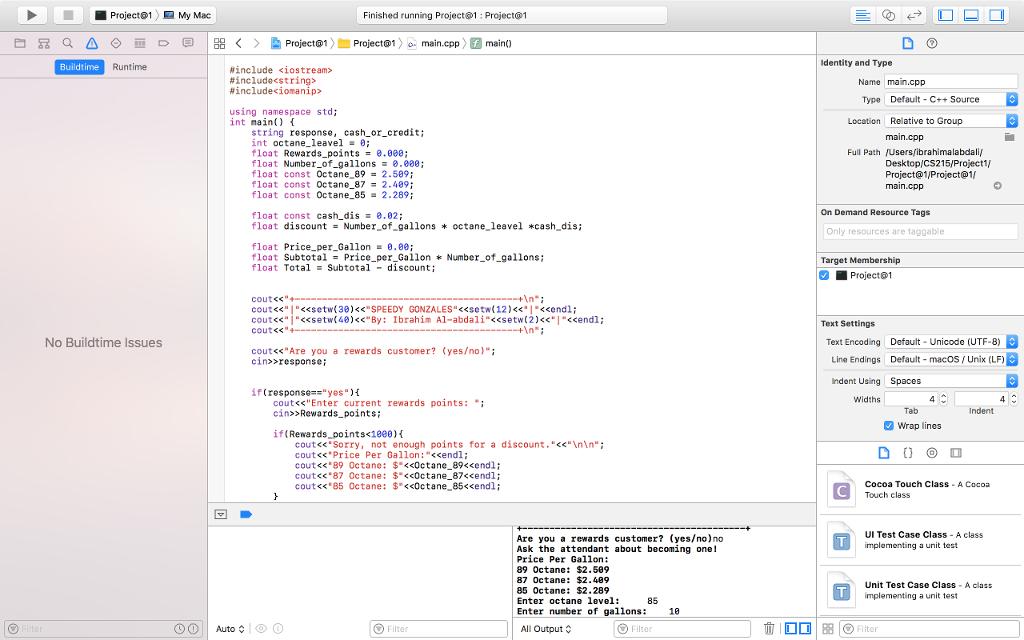Select the Buildtime issues tab
The width and height of the screenshot is (1024, 640).
click(x=80, y=67)
